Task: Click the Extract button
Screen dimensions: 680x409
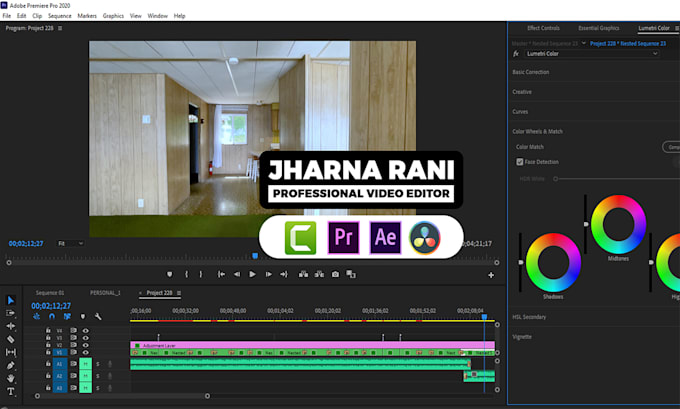Action: tap(319, 274)
